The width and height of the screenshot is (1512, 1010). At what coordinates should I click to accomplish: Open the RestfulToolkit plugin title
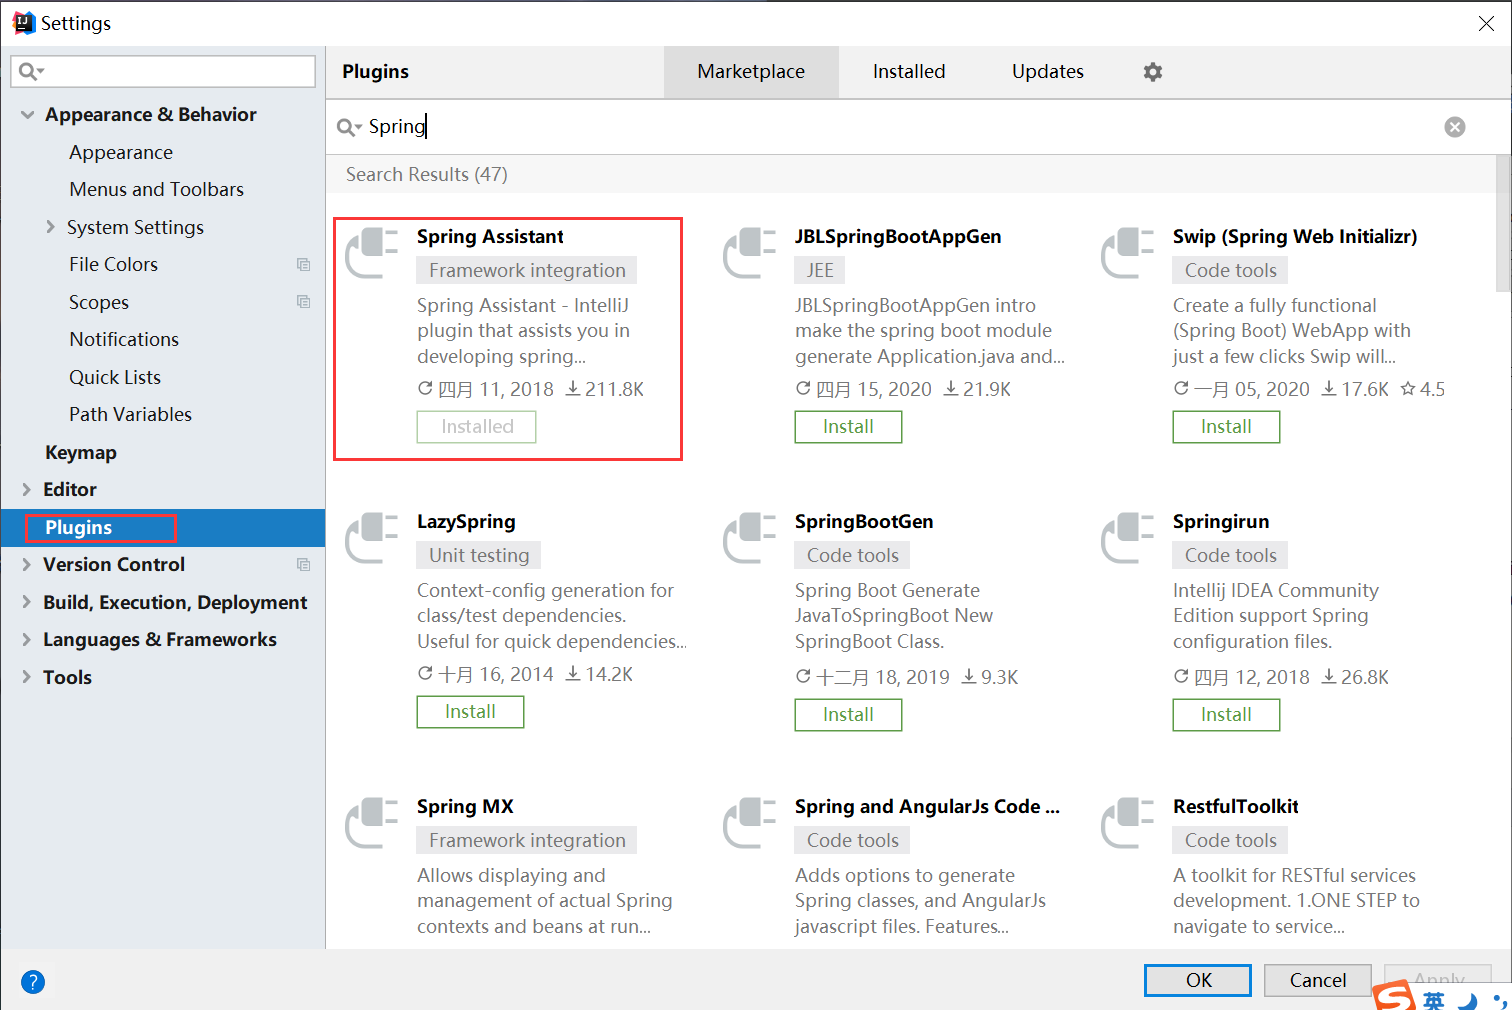coord(1236,807)
